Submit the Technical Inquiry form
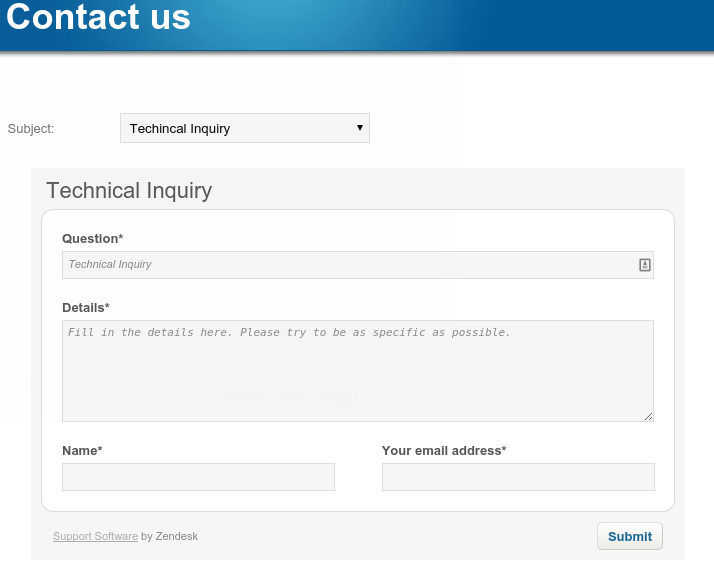 coord(630,536)
